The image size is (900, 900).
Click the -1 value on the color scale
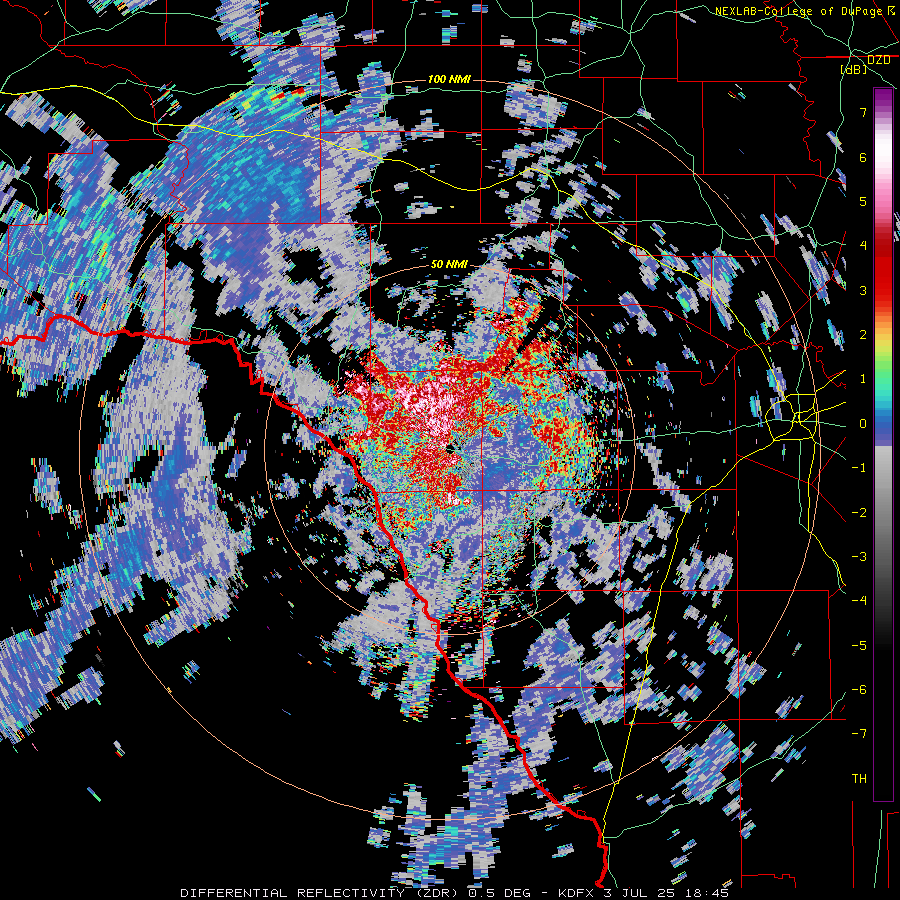tap(859, 468)
